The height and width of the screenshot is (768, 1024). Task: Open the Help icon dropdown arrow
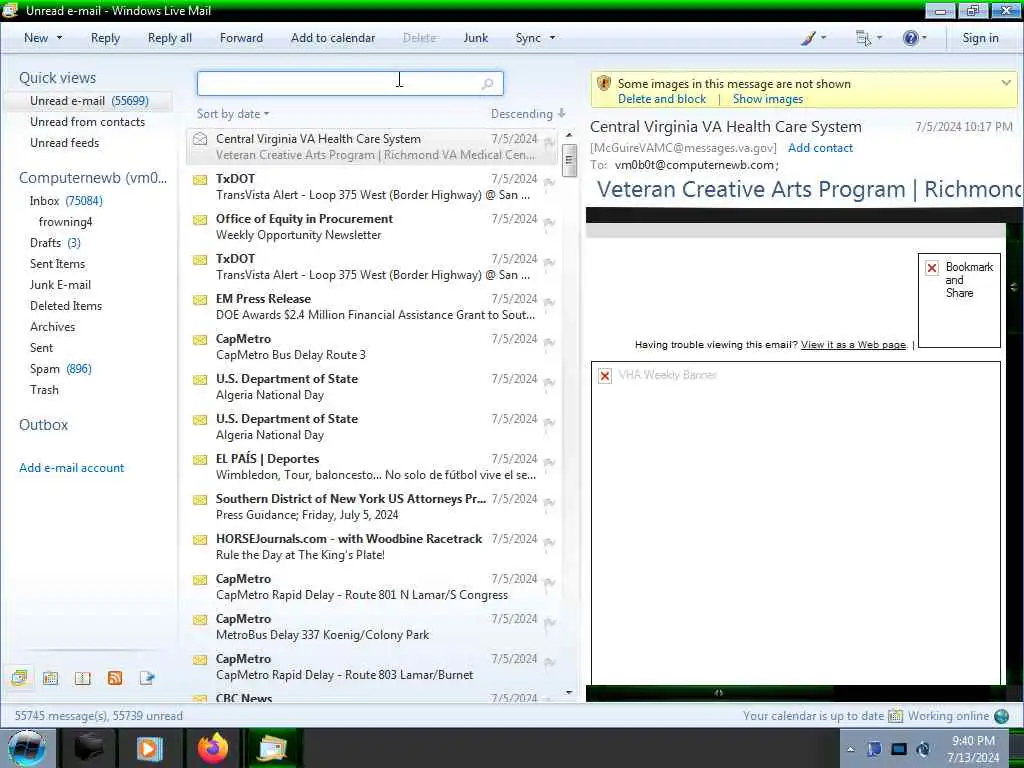[x=924, y=38]
